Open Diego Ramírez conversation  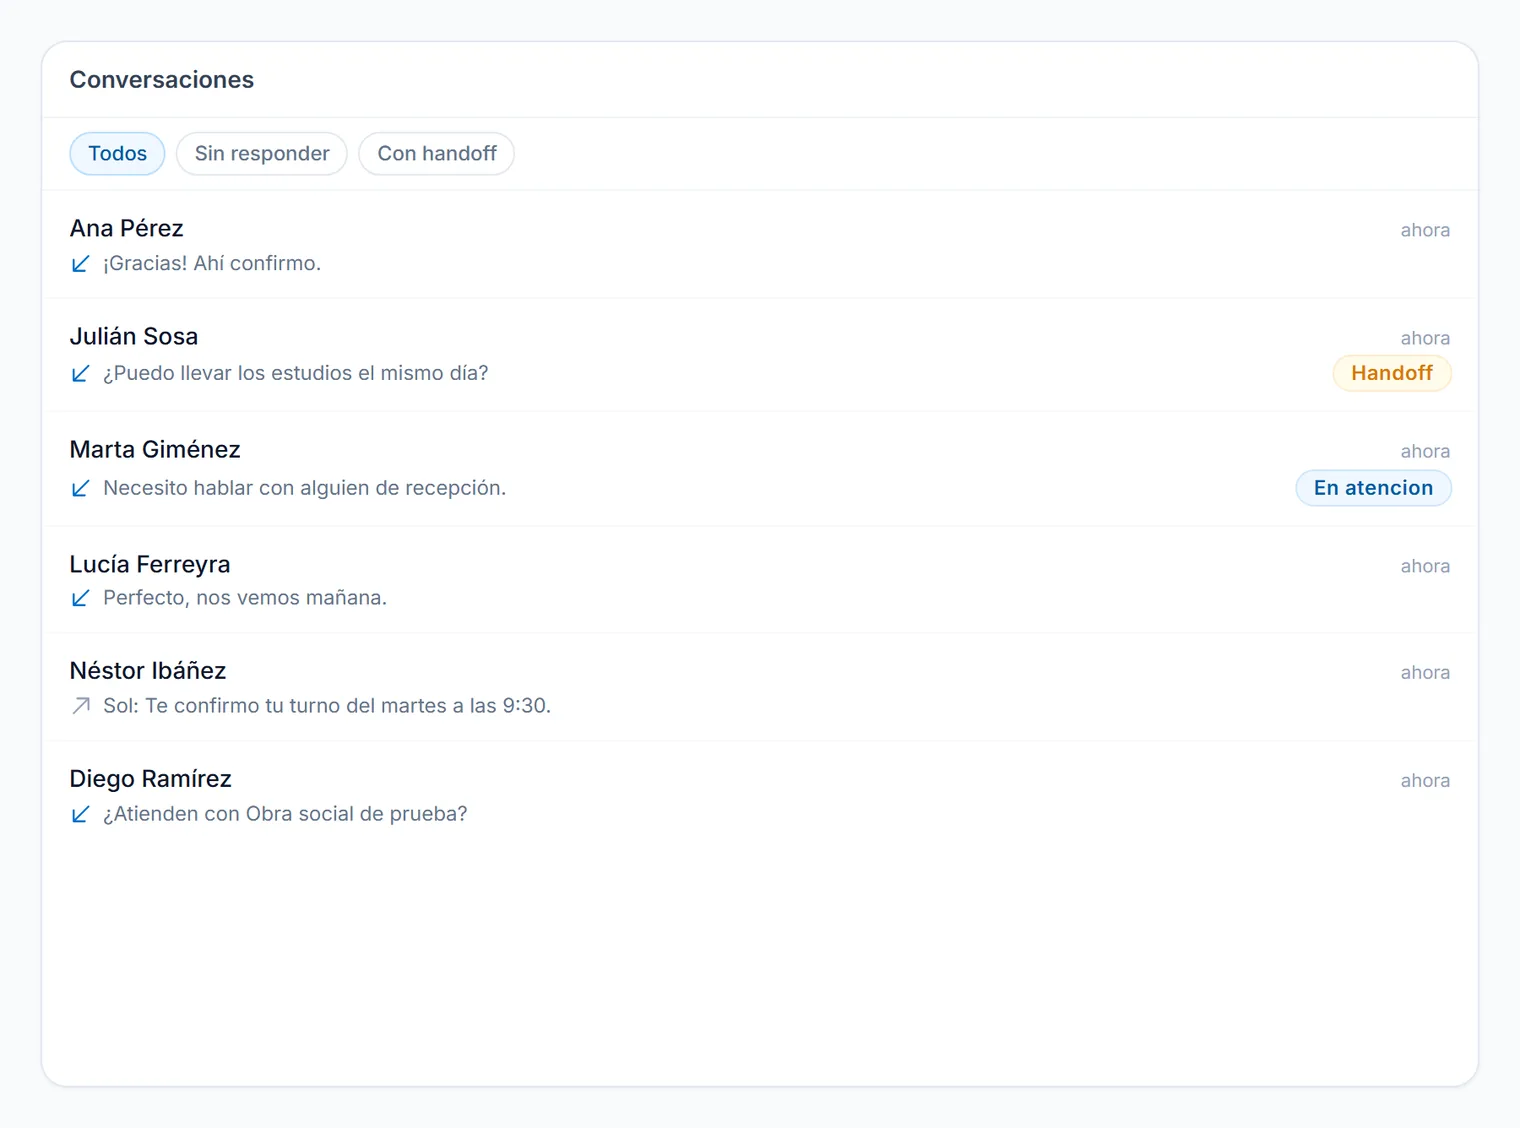click(x=760, y=795)
